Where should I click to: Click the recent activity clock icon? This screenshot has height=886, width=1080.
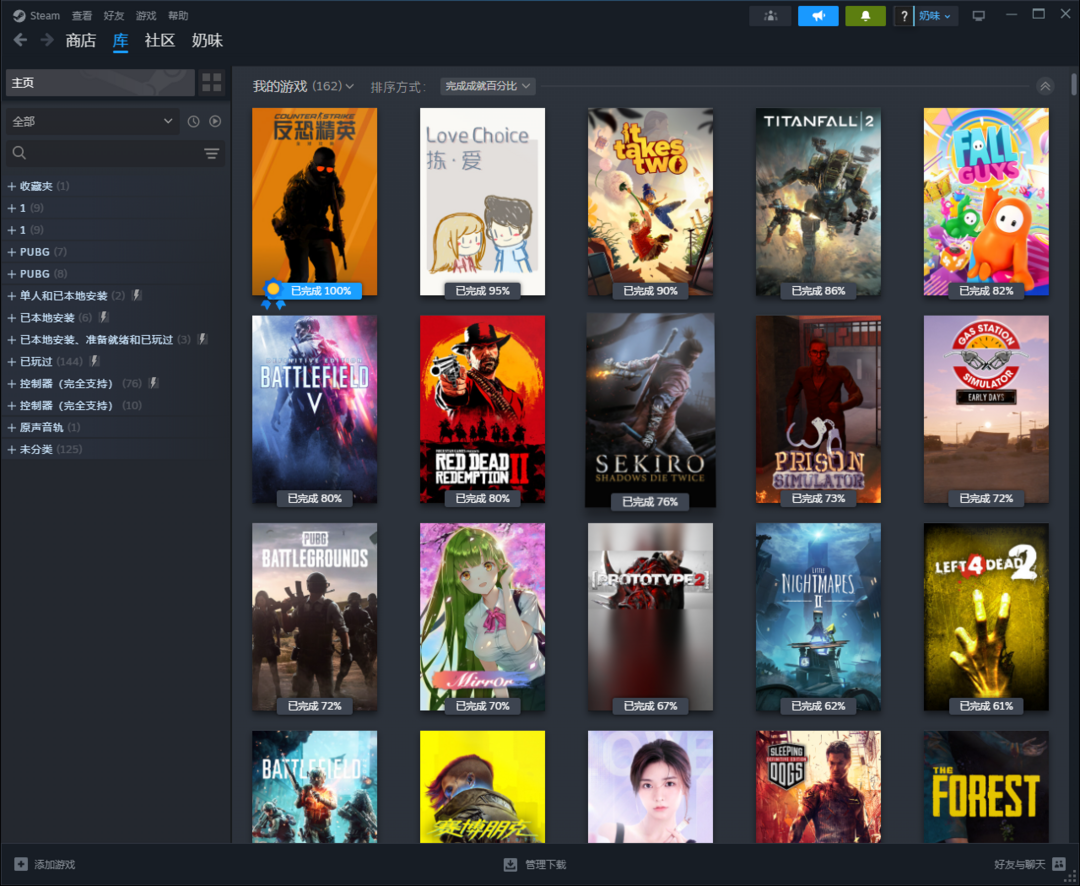click(x=194, y=121)
